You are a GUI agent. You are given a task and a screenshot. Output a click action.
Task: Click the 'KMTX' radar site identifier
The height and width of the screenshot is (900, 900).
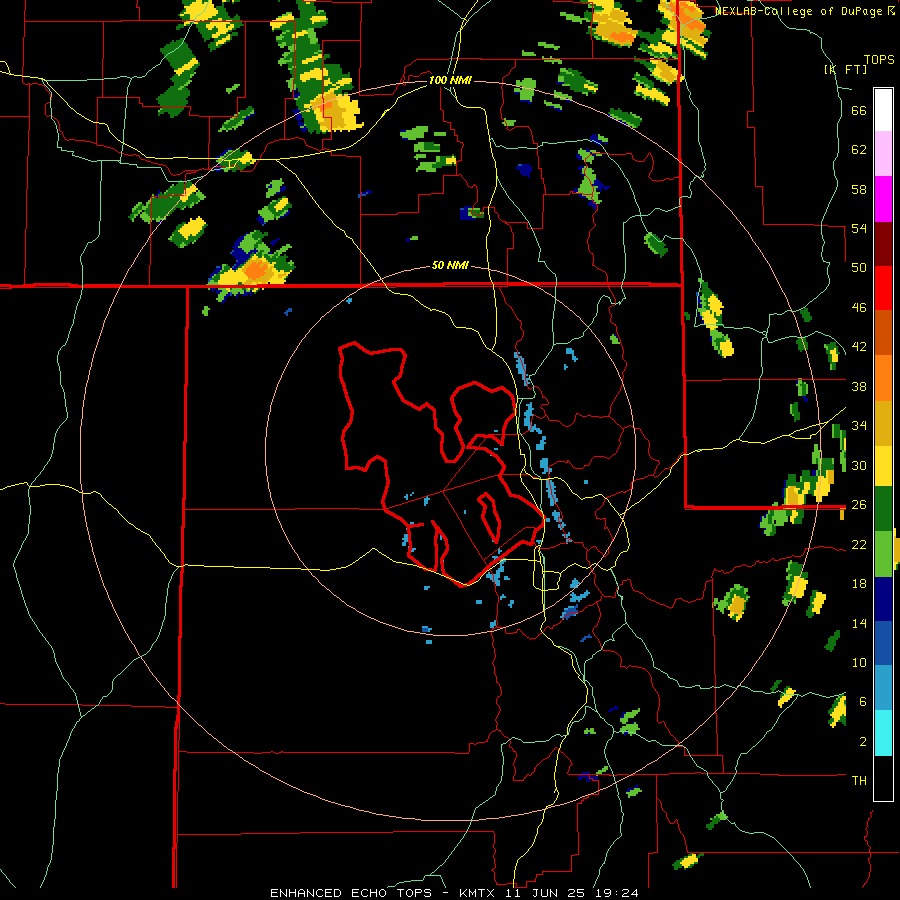[x=476, y=893]
